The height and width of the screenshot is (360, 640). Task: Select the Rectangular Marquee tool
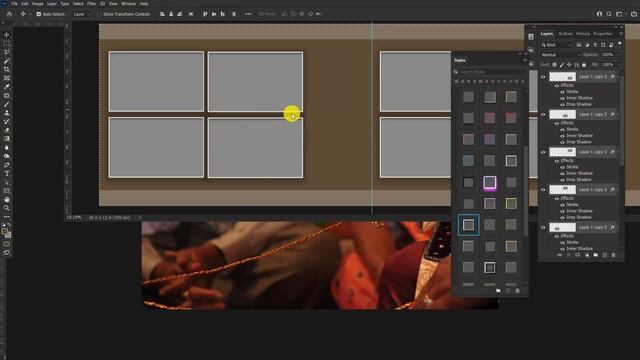7,43
